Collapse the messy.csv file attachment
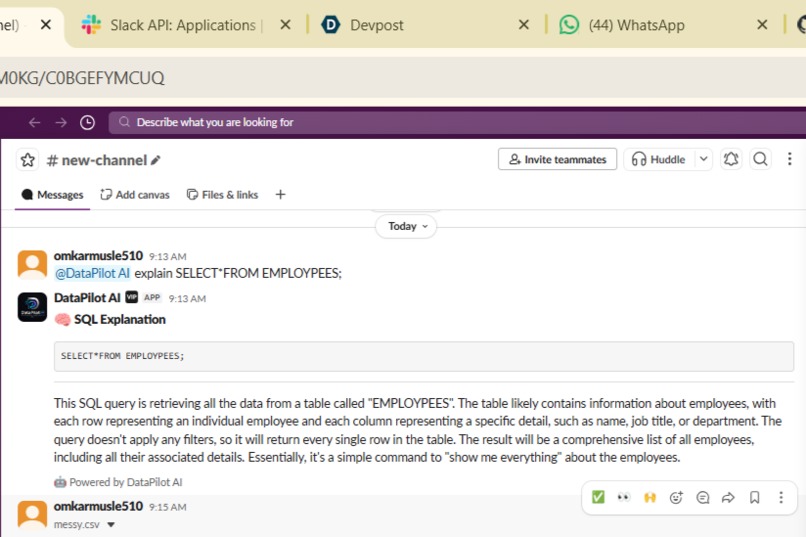 (x=111, y=525)
